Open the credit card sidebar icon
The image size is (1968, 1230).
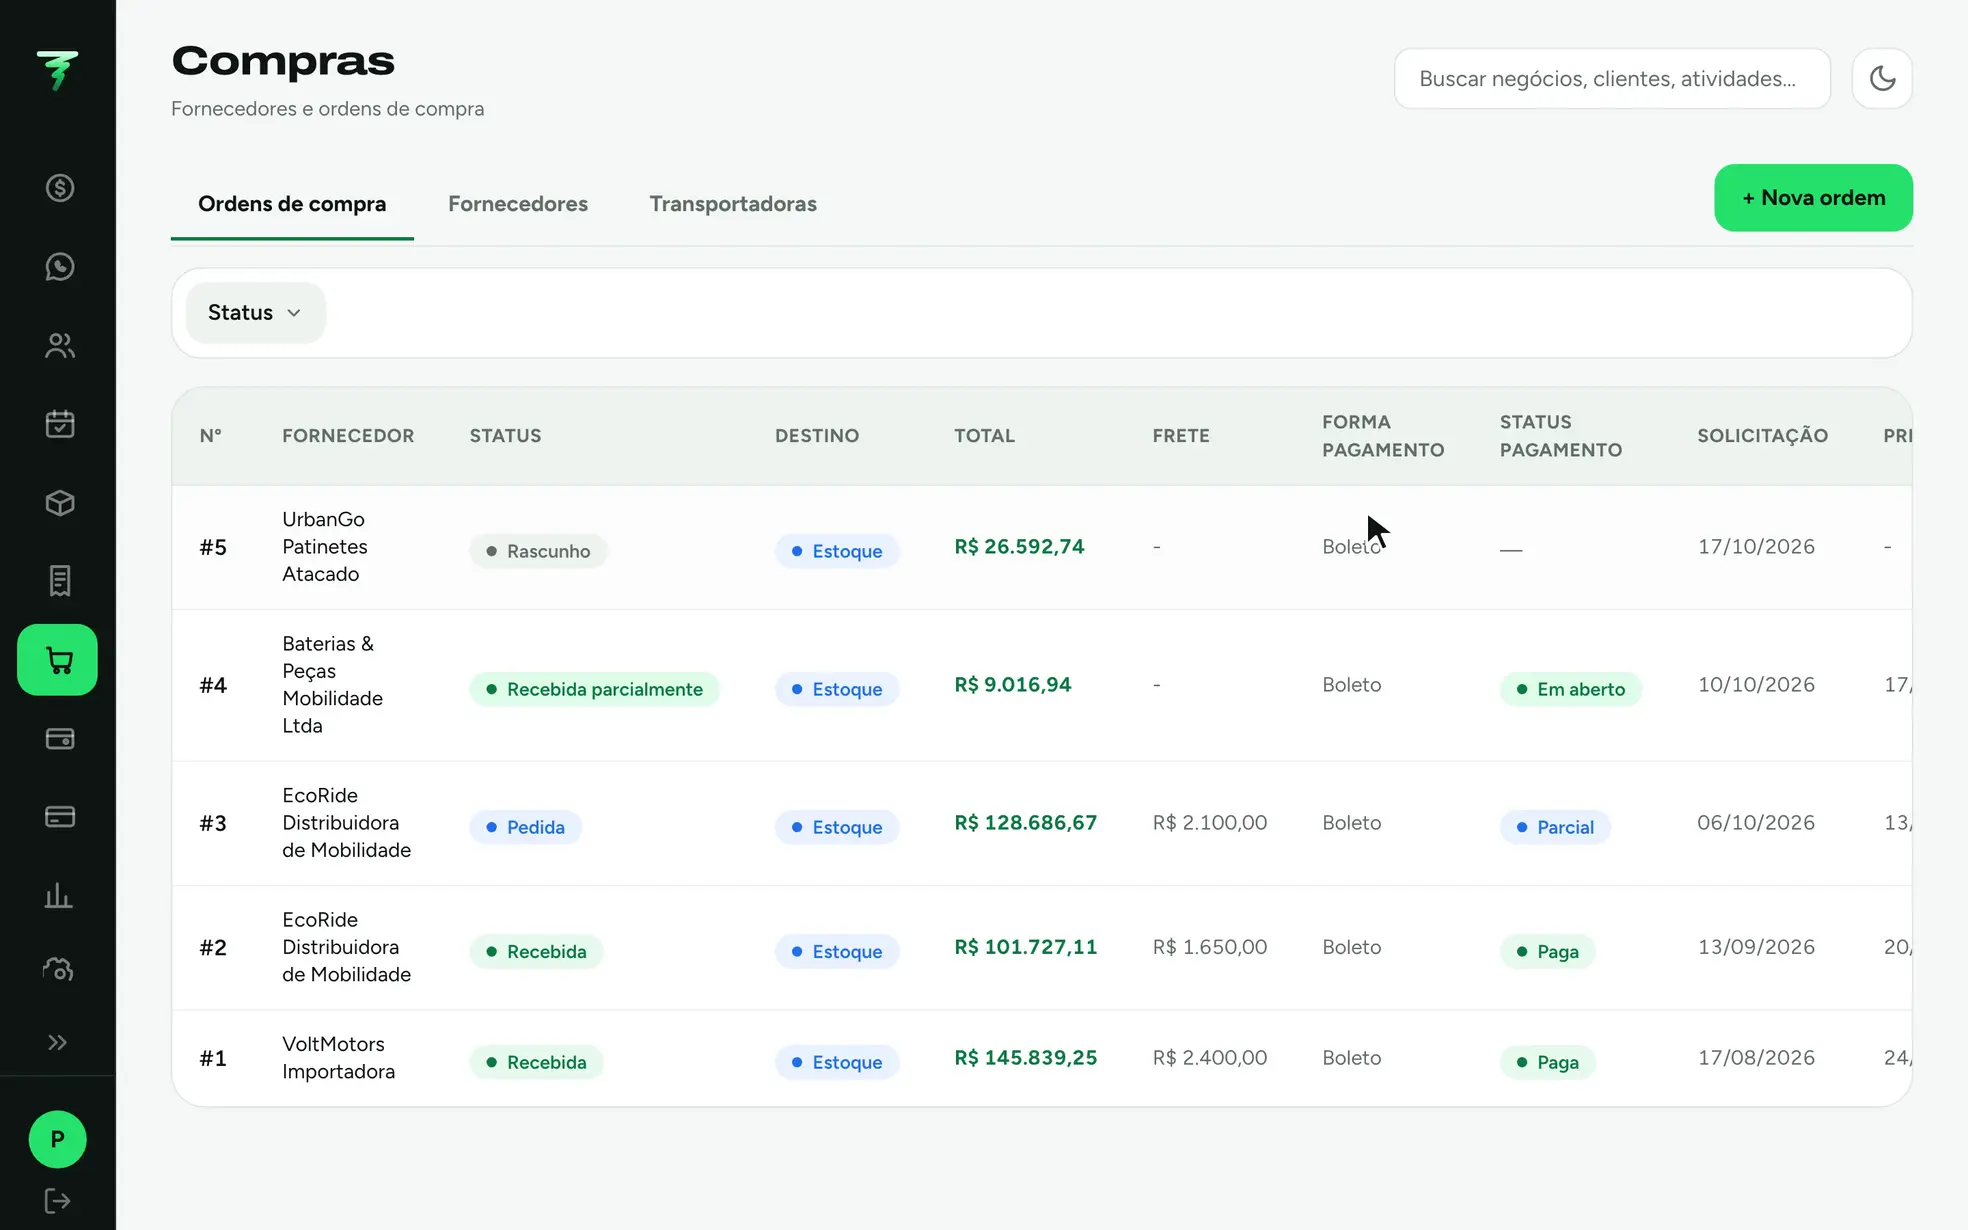(60, 817)
